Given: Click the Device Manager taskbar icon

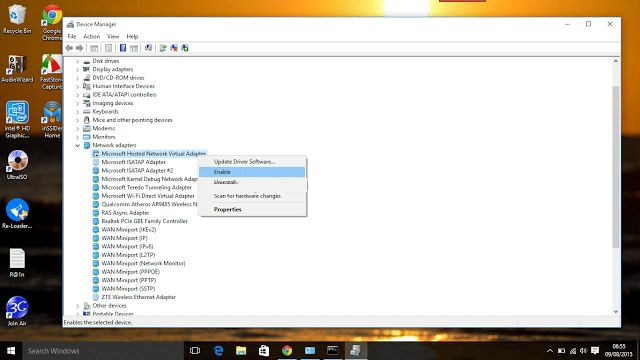Looking at the screenshot, I should coord(356,351).
